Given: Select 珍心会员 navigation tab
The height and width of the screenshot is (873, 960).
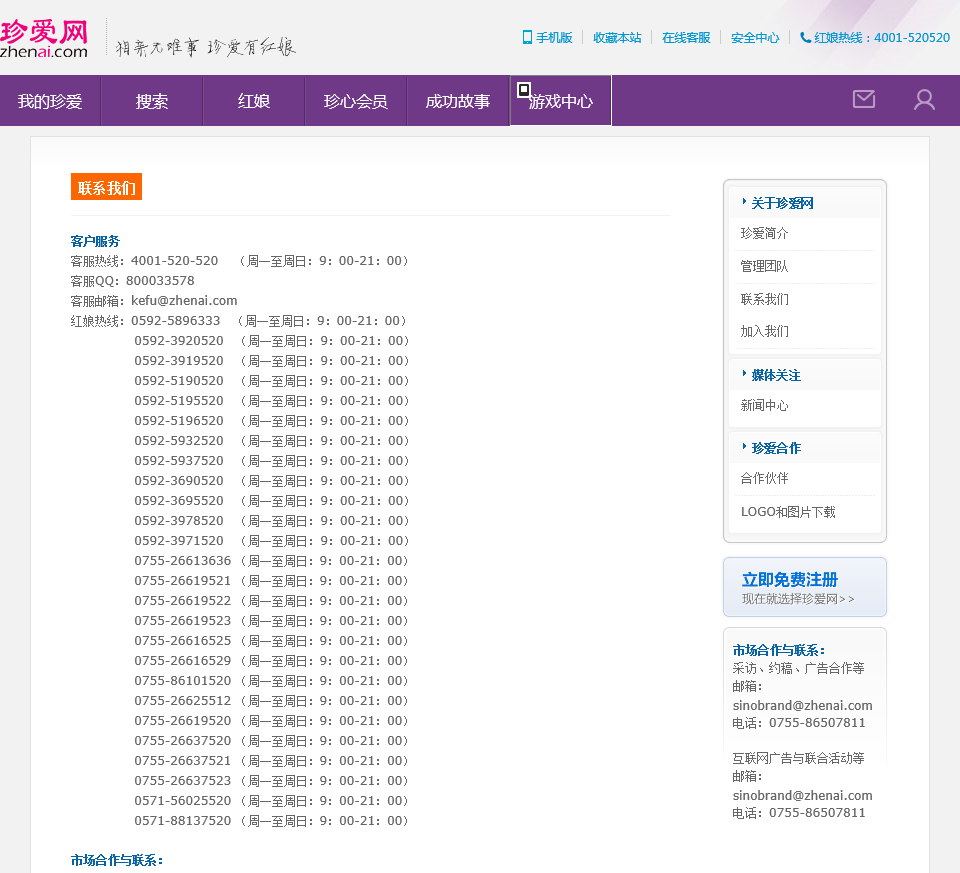Looking at the screenshot, I should 356,101.
